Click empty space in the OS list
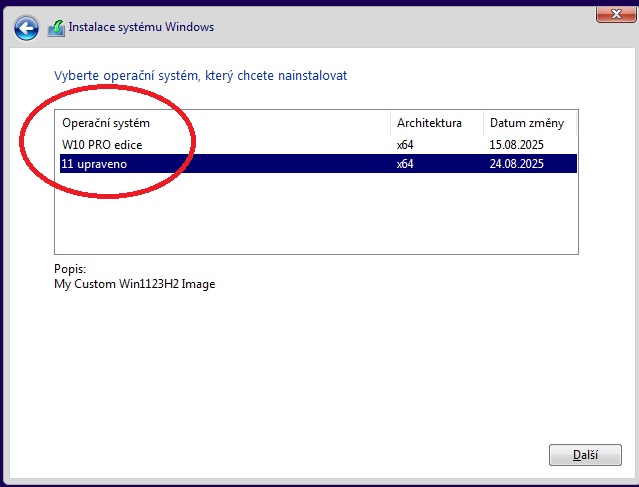Screen dimensions: 639x487 click(300, 215)
